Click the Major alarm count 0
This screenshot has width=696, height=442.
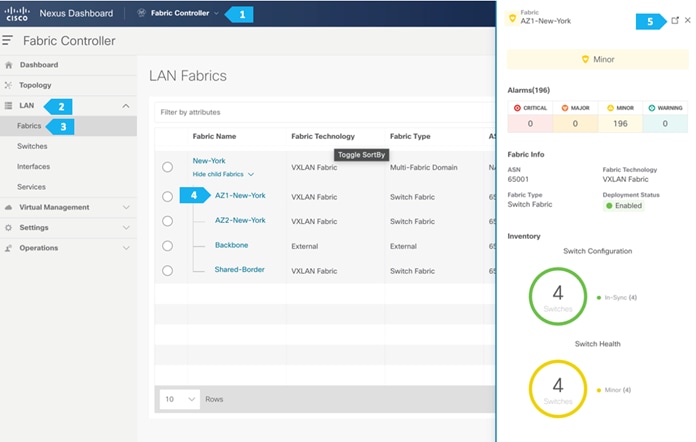(575, 124)
